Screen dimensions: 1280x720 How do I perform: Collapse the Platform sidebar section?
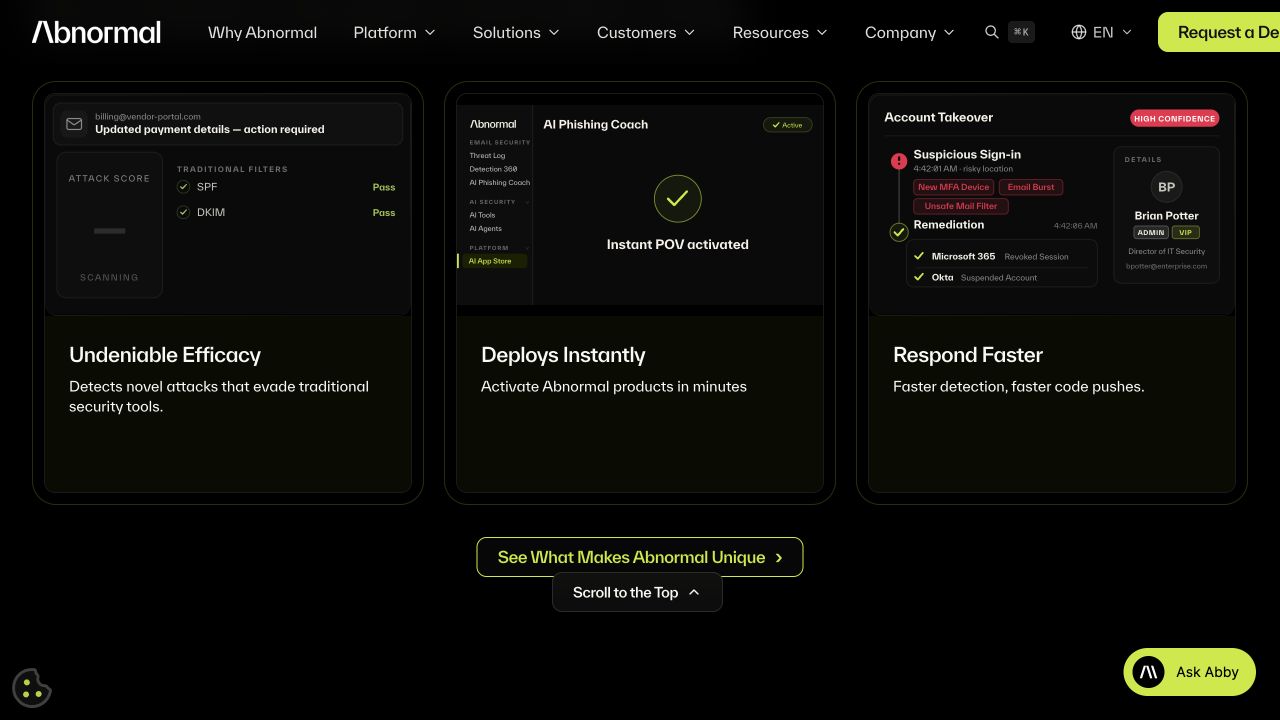[499, 248]
